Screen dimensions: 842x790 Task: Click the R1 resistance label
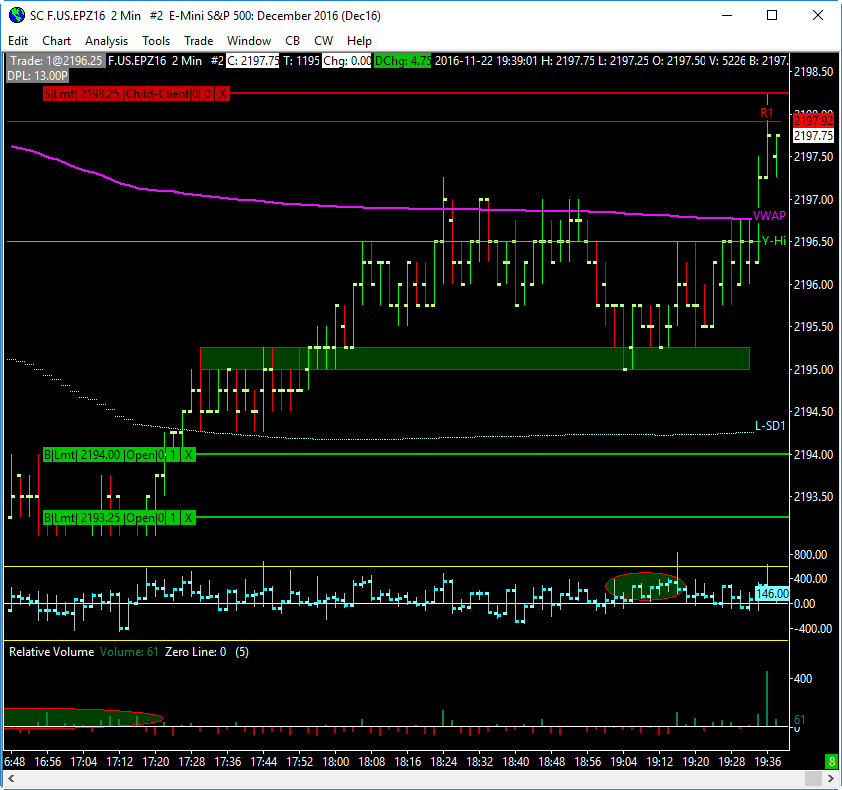coord(766,113)
